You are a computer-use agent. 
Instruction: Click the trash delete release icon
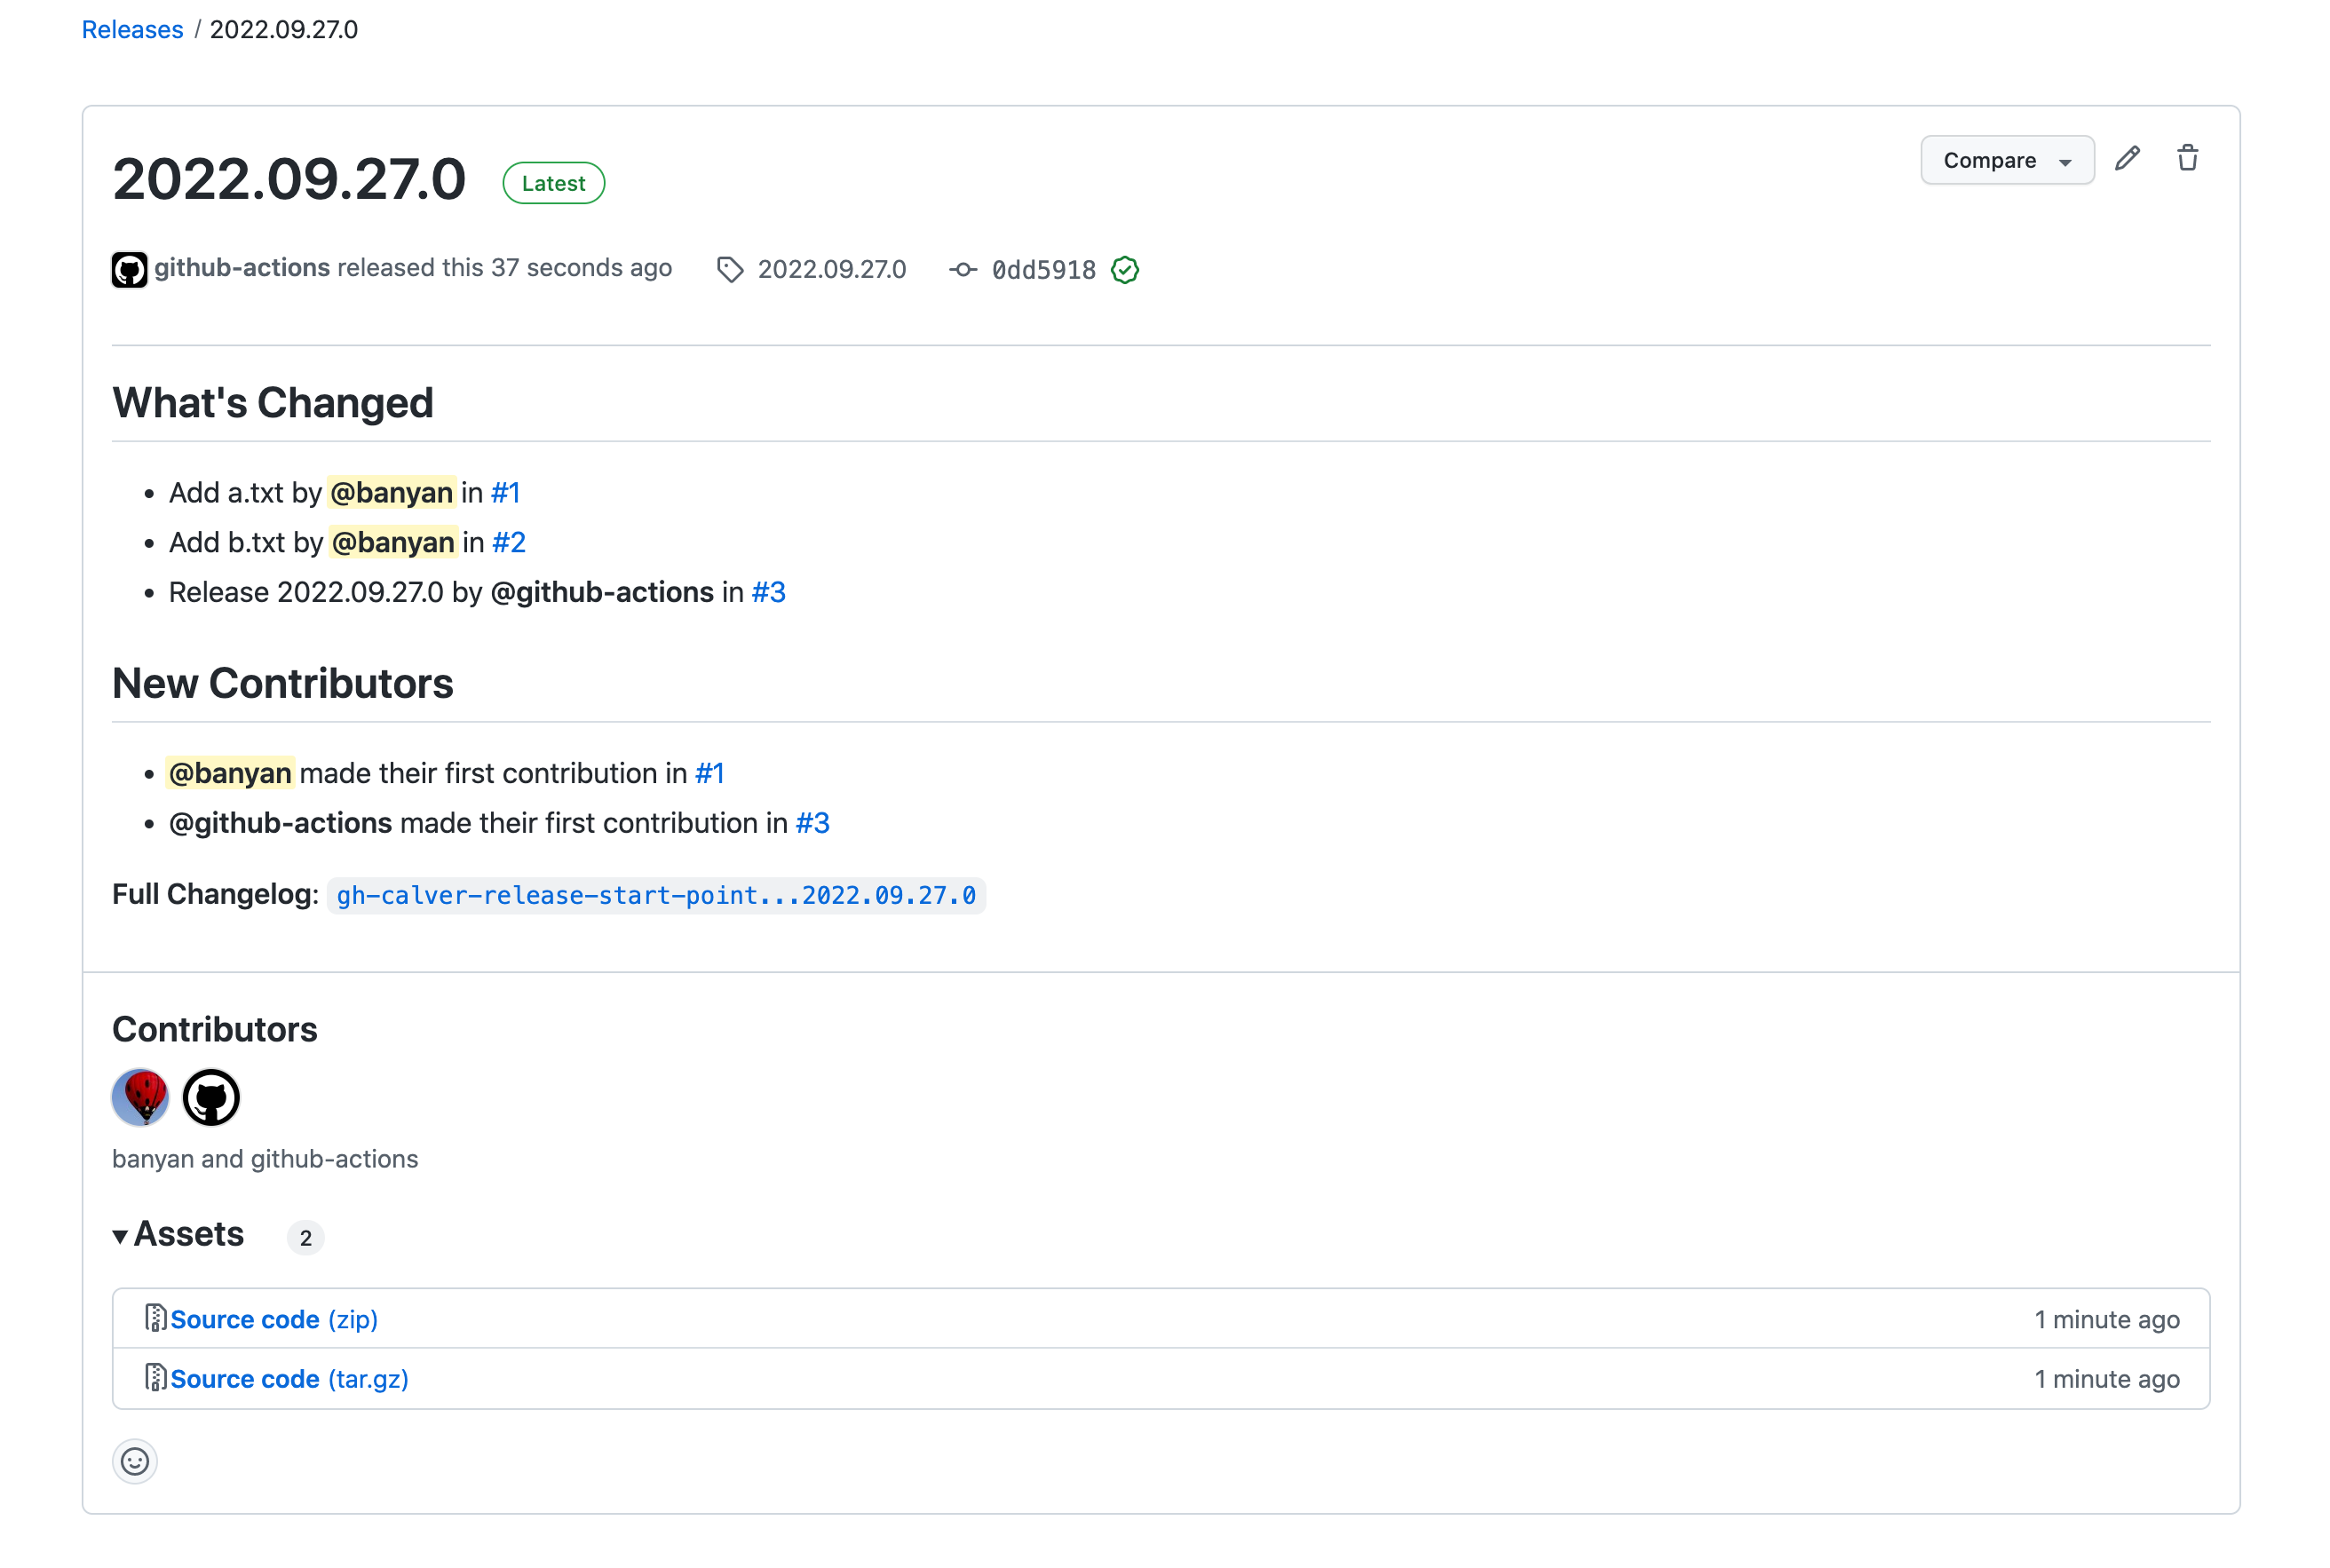click(x=2187, y=159)
